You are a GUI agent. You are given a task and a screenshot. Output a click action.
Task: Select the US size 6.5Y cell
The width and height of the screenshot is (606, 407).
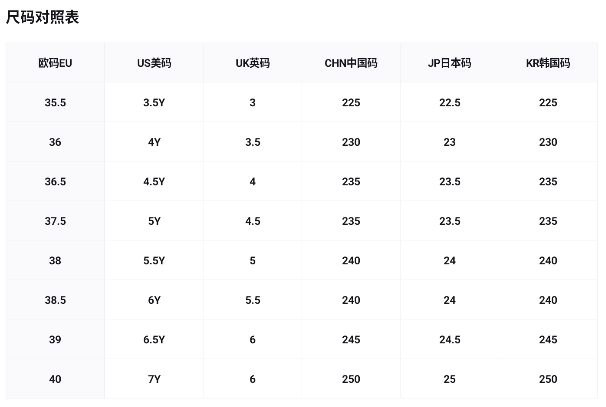[x=154, y=339]
